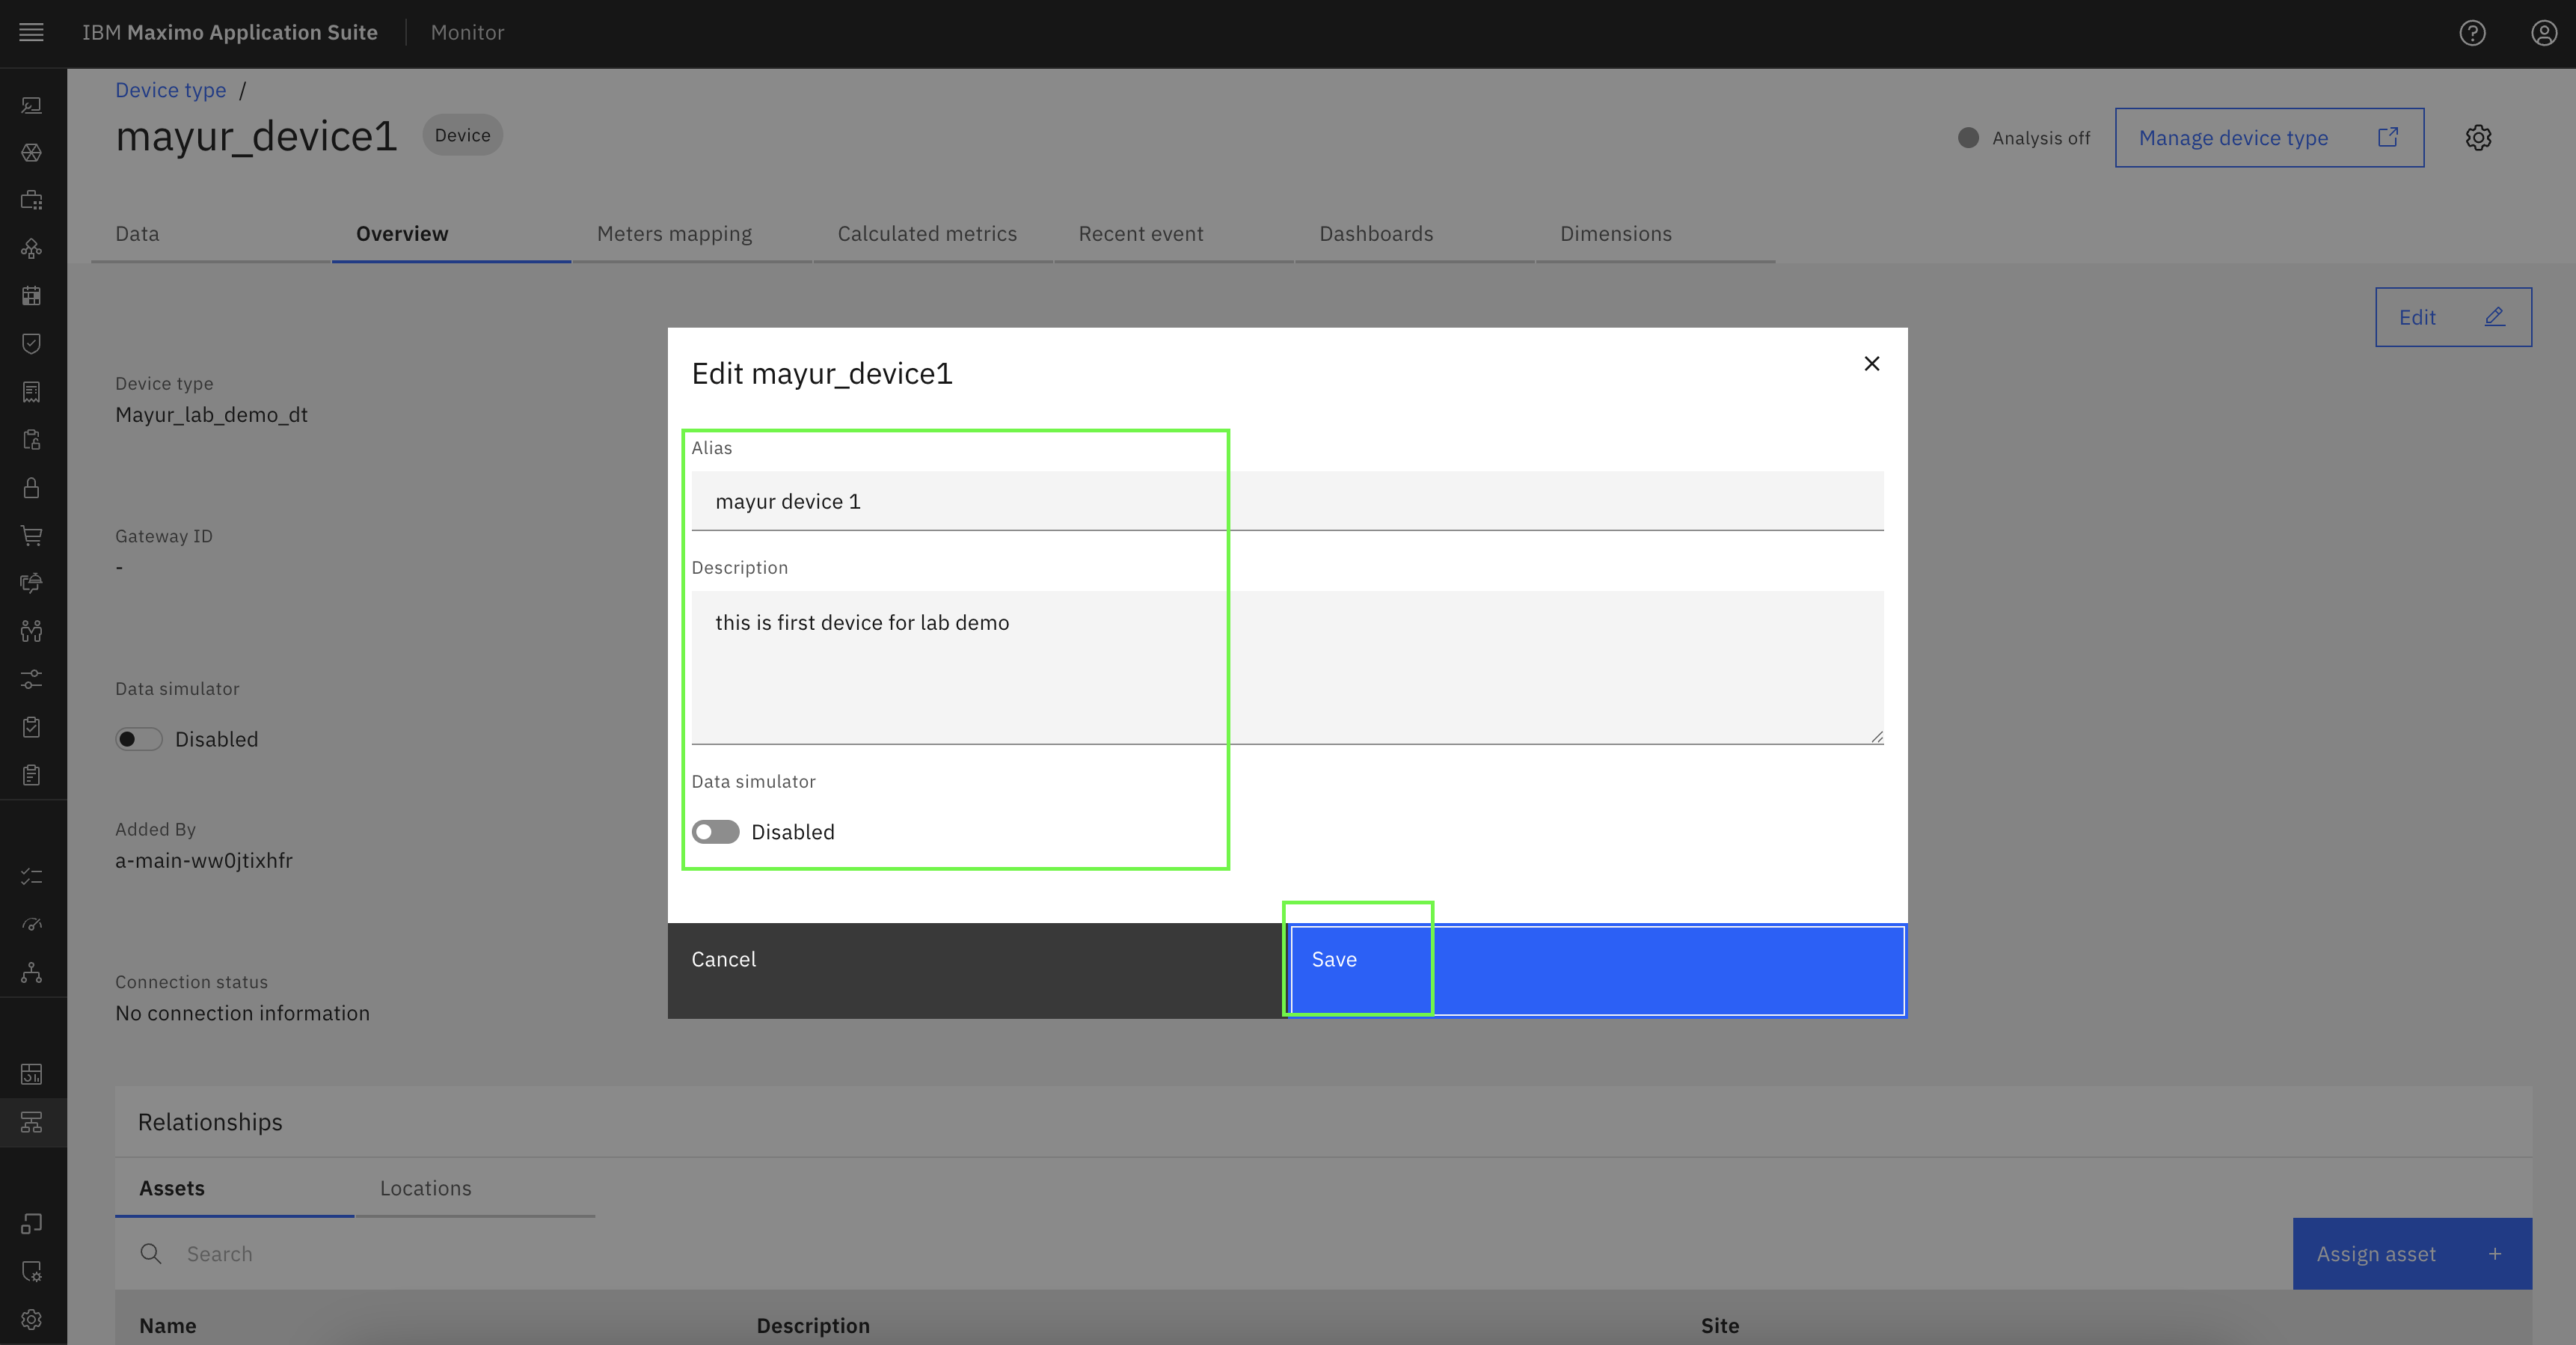Click the shield checkmark icon in sidebar
The image size is (2576, 1345).
32,343
